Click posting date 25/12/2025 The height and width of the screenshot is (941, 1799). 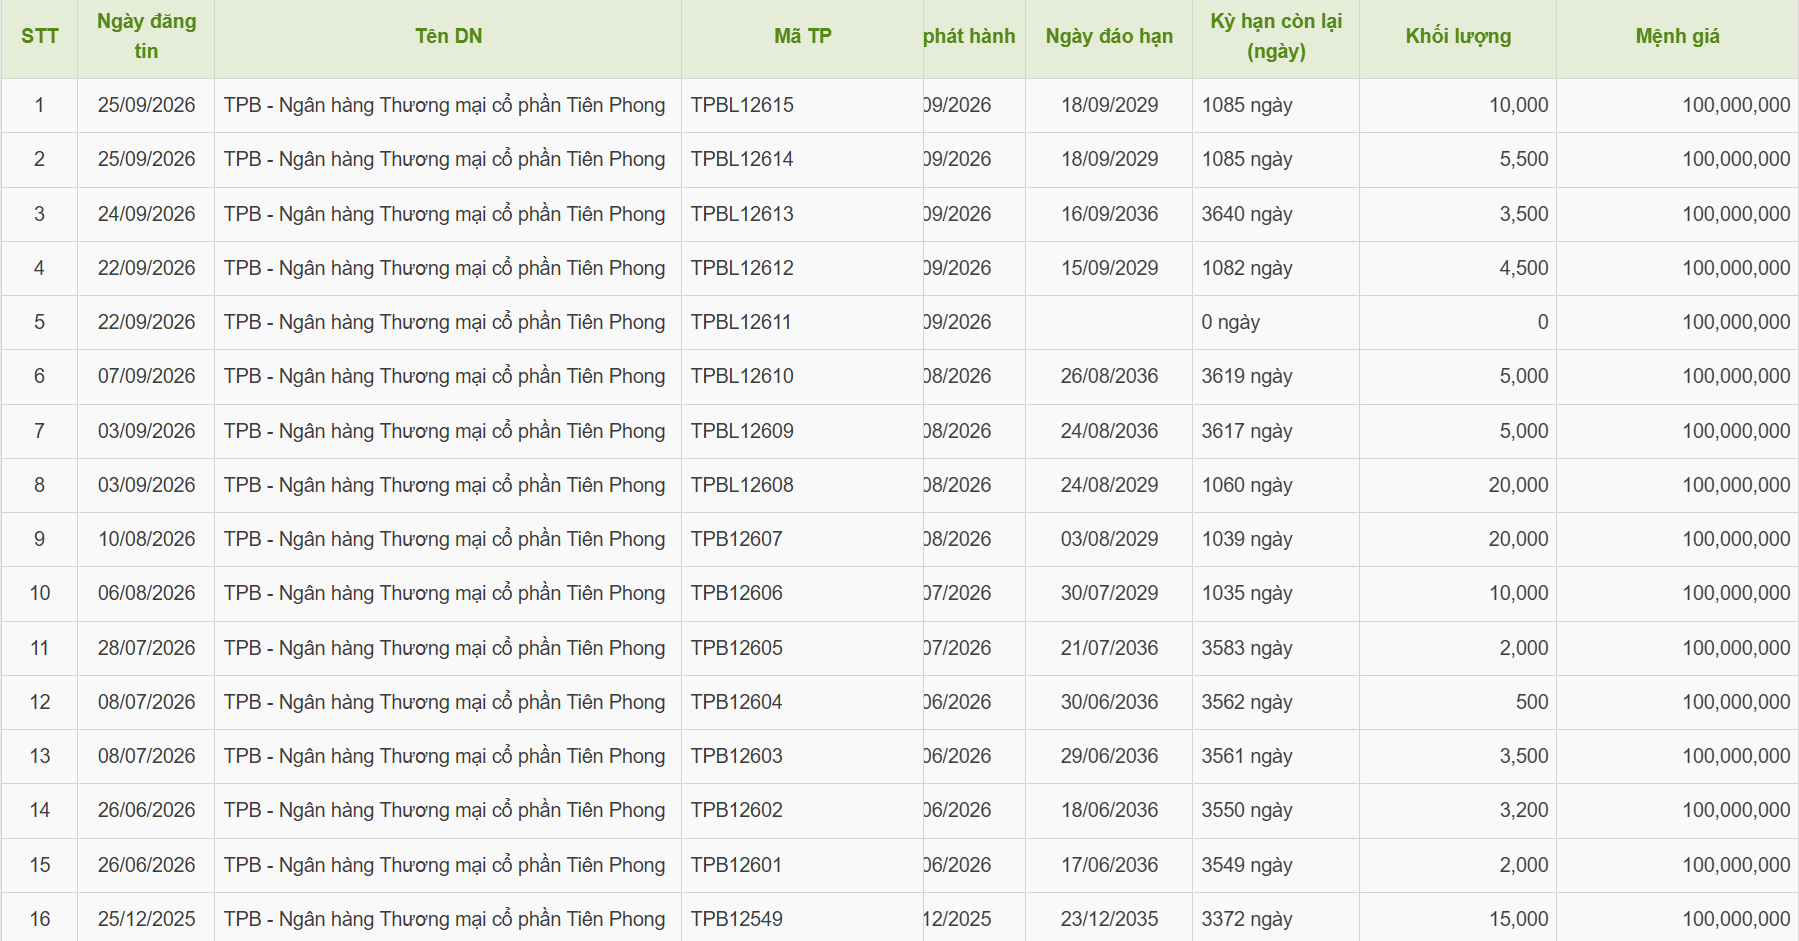146,919
